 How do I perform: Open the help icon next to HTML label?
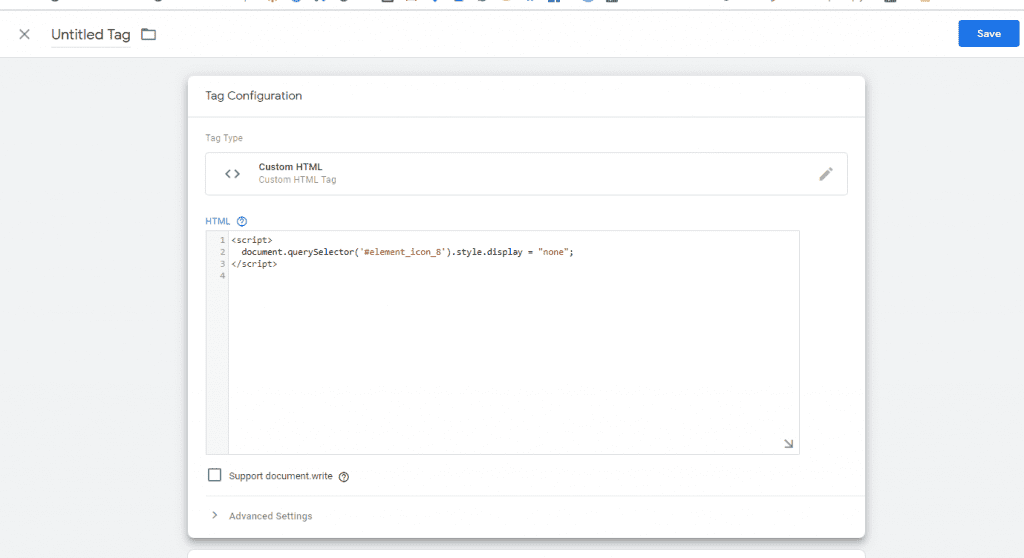coord(242,221)
